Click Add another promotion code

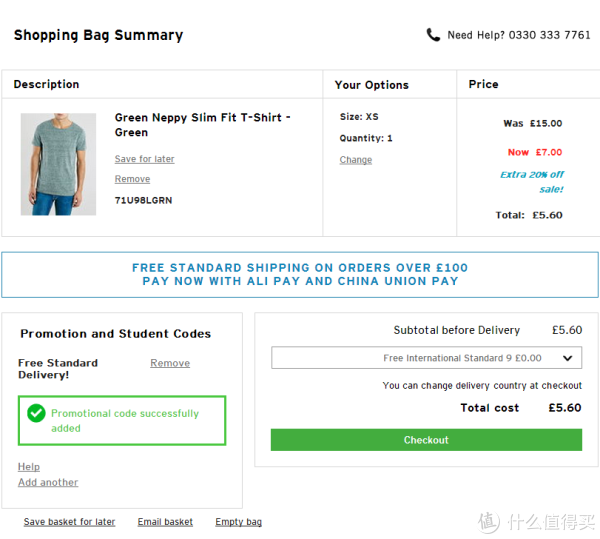pos(48,482)
